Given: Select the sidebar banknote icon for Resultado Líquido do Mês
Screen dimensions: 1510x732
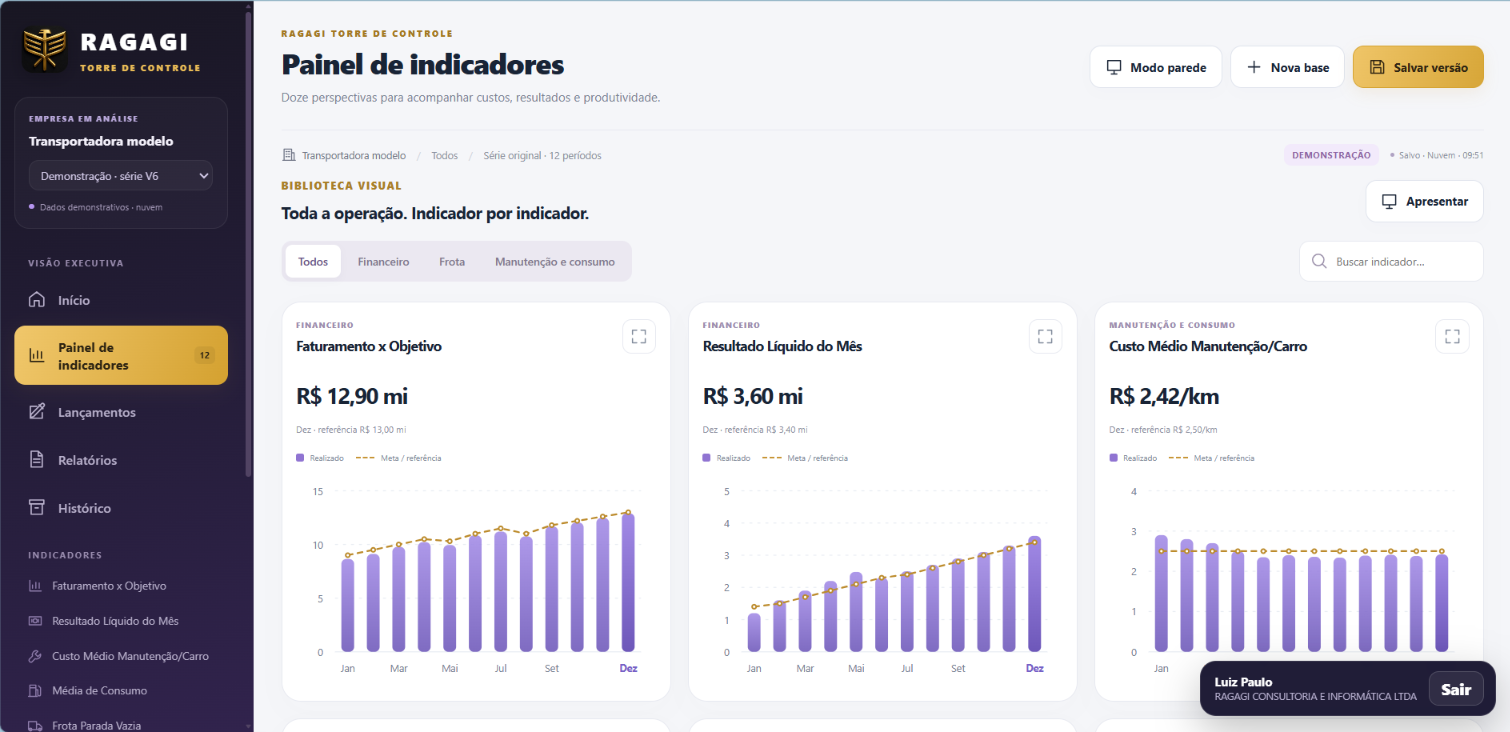Looking at the screenshot, I should (35, 621).
